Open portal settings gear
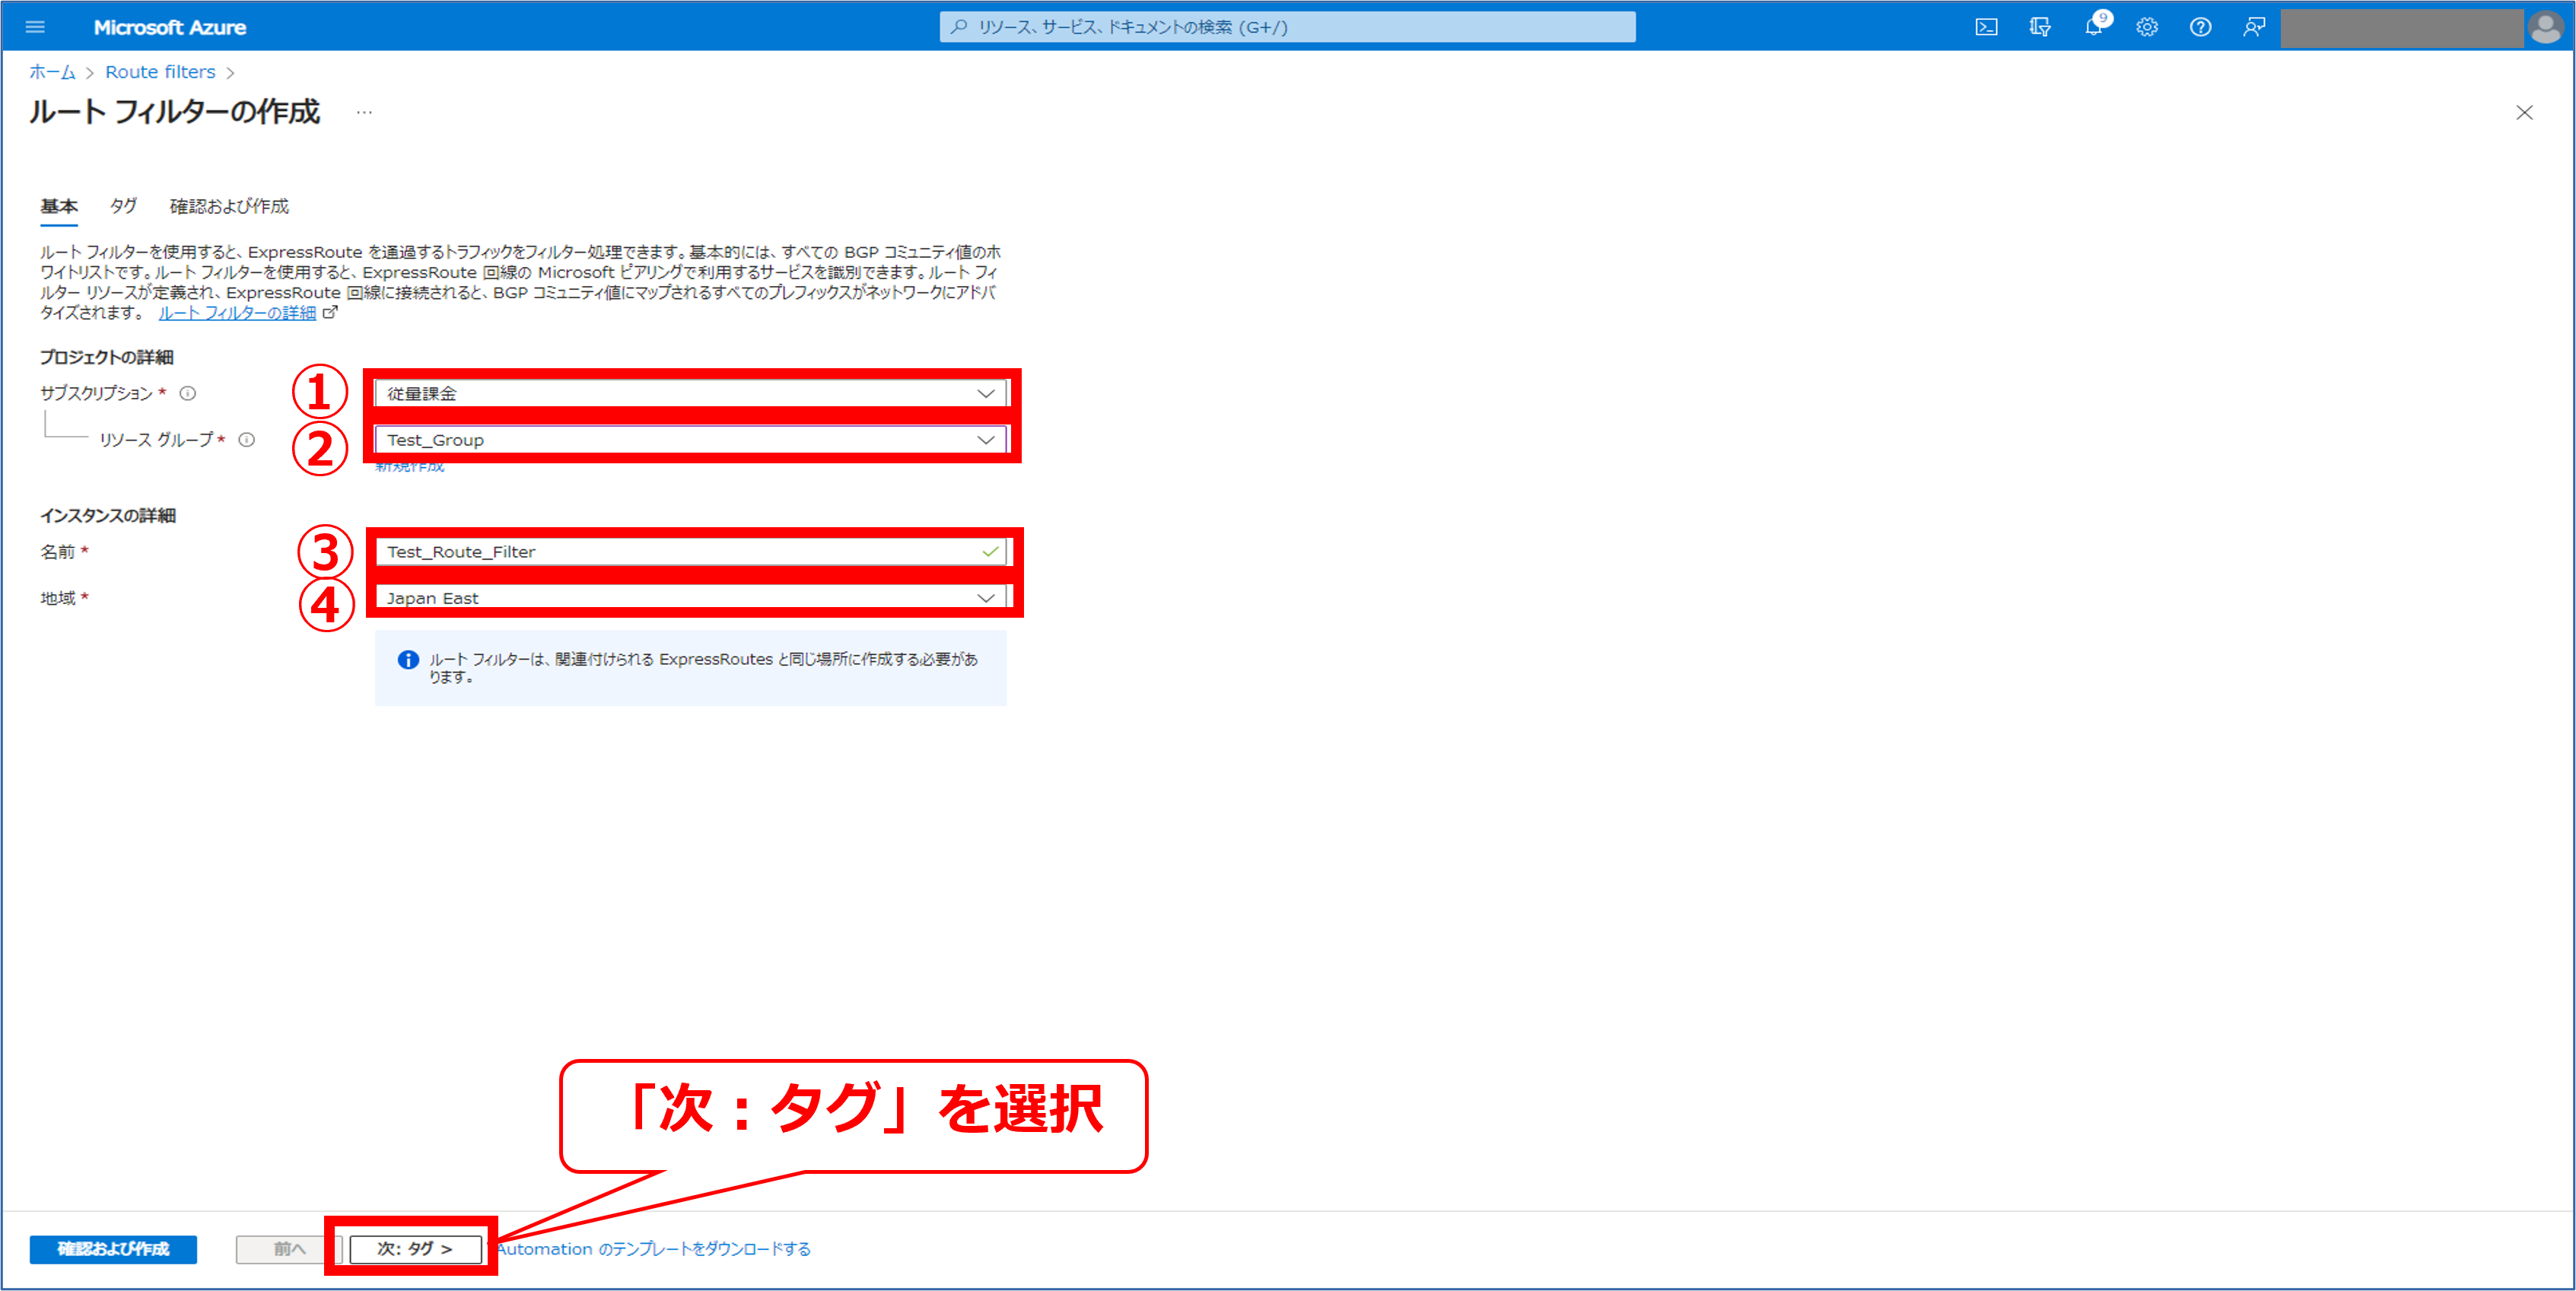This screenshot has height=1291, width=2576. coord(2147,27)
